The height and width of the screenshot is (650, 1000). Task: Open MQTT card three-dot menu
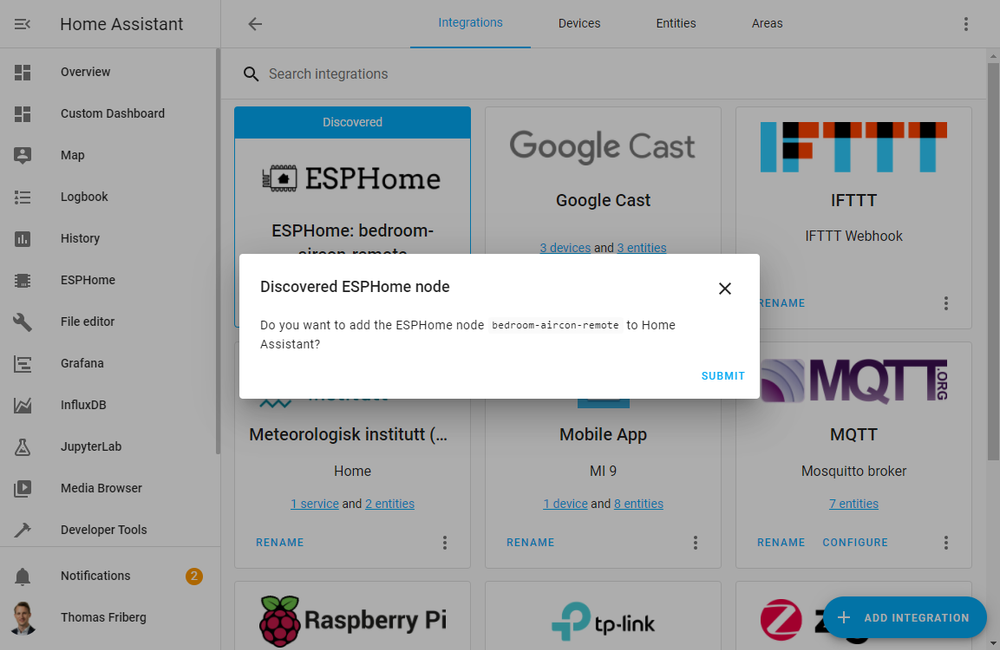coord(946,543)
